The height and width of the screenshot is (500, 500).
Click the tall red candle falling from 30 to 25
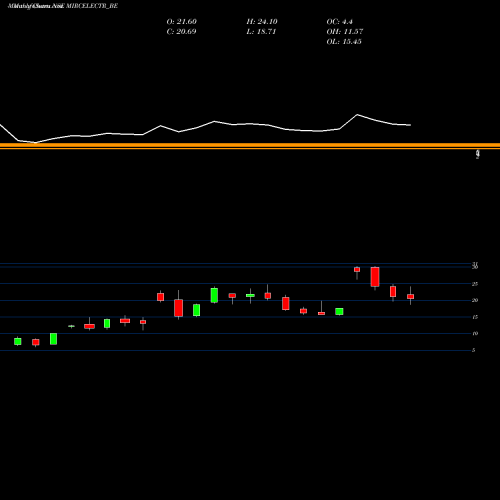pos(375,277)
